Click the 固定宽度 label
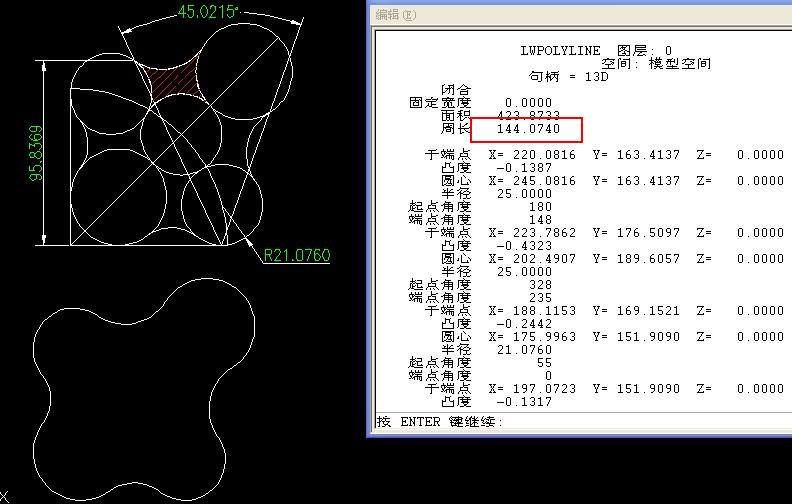Image resolution: width=792 pixels, height=504 pixels. tap(440, 103)
